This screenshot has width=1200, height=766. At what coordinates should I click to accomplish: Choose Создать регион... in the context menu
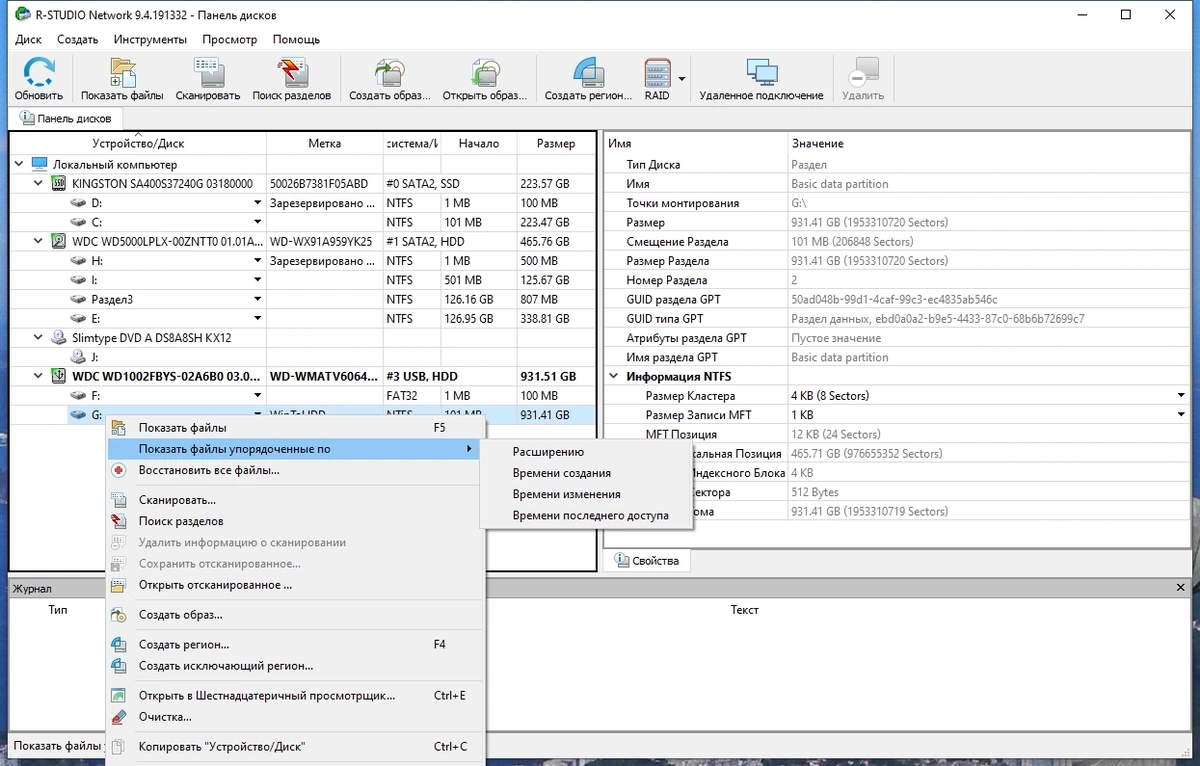click(x=295, y=645)
